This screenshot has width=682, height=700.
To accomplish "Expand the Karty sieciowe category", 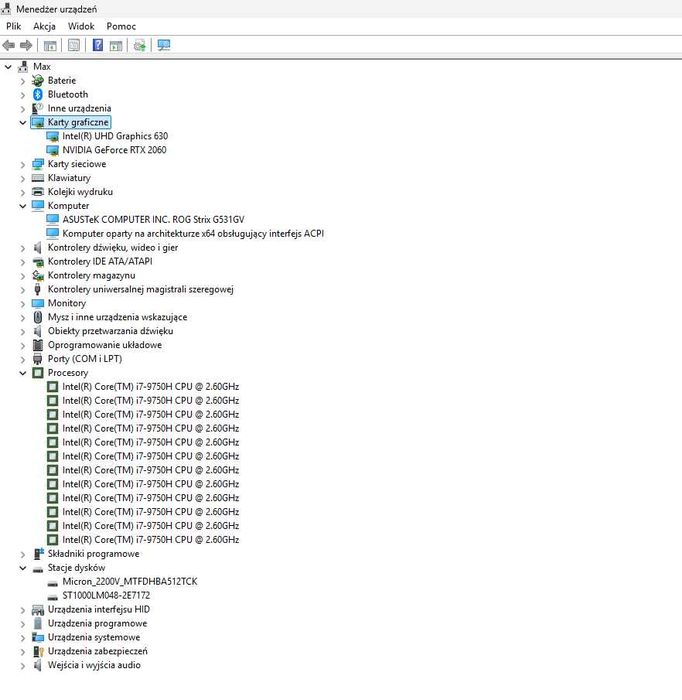I will [x=23, y=165].
